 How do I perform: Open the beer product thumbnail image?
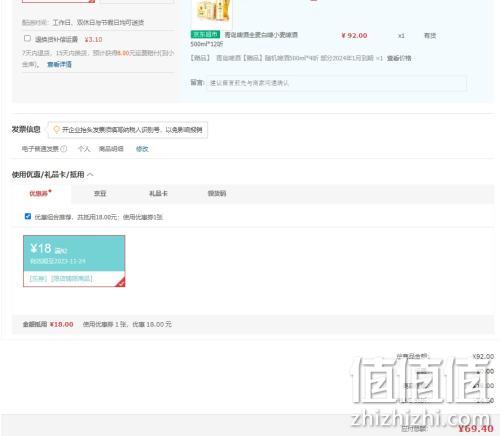click(x=213, y=11)
